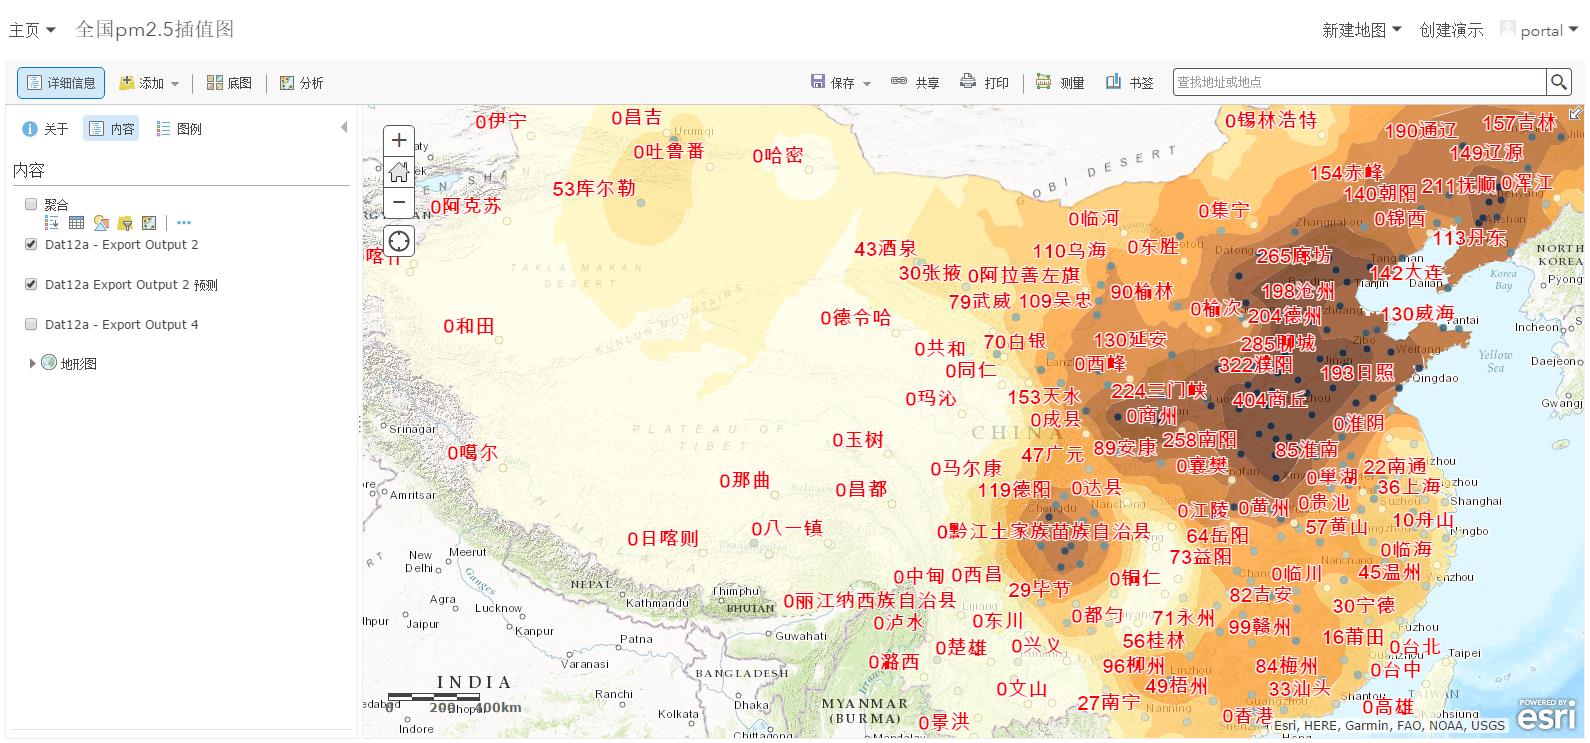Click the esri logo on map
The height and width of the screenshot is (743, 1590).
[x=1546, y=715]
